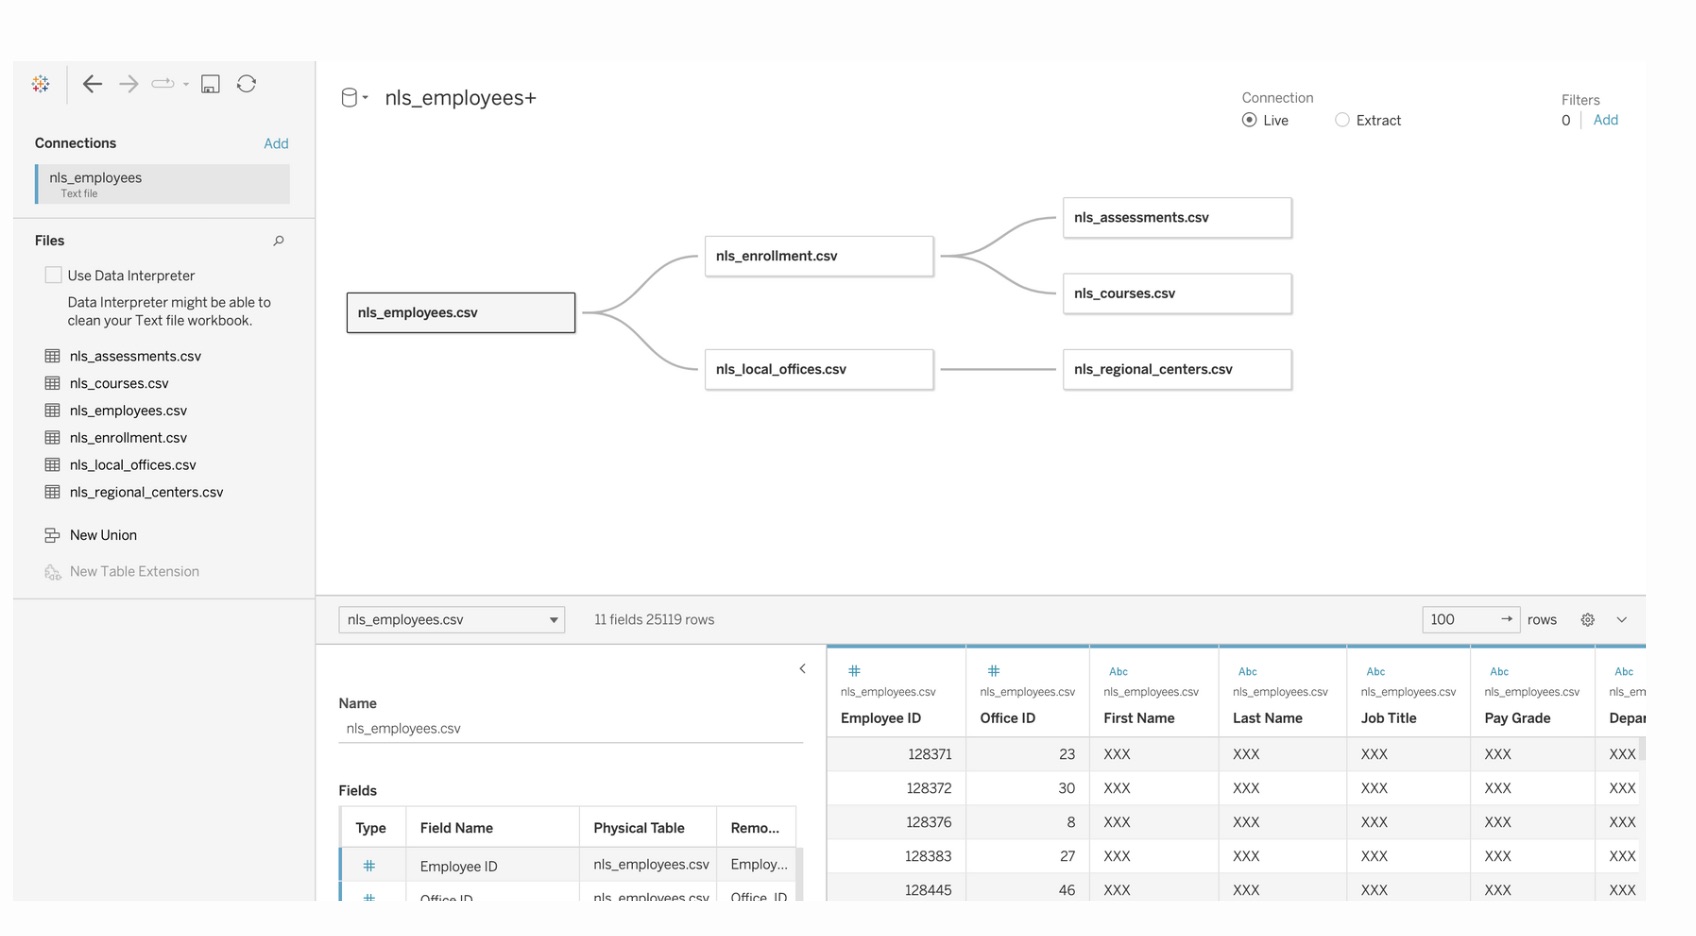This screenshot has width=1696, height=936.
Task: Click table icon beside nls_local_offices.csv file
Action: 52,465
